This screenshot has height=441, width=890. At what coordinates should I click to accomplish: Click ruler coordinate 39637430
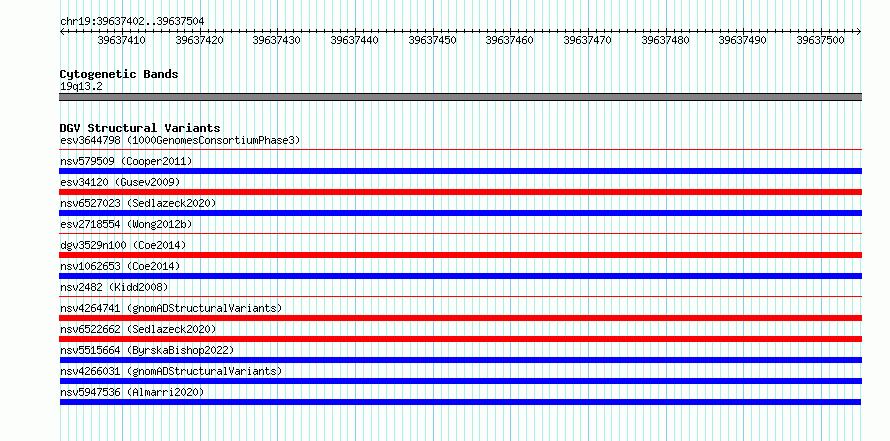tap(276, 40)
